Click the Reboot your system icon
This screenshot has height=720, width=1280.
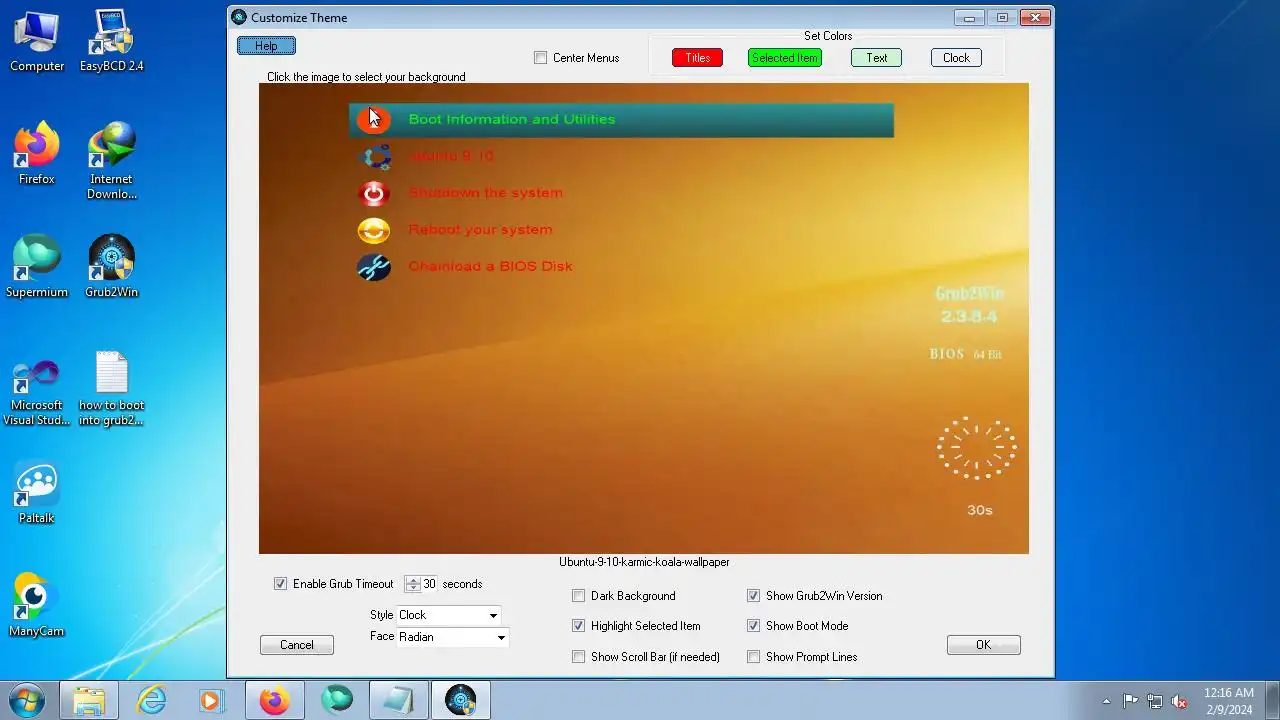(374, 230)
